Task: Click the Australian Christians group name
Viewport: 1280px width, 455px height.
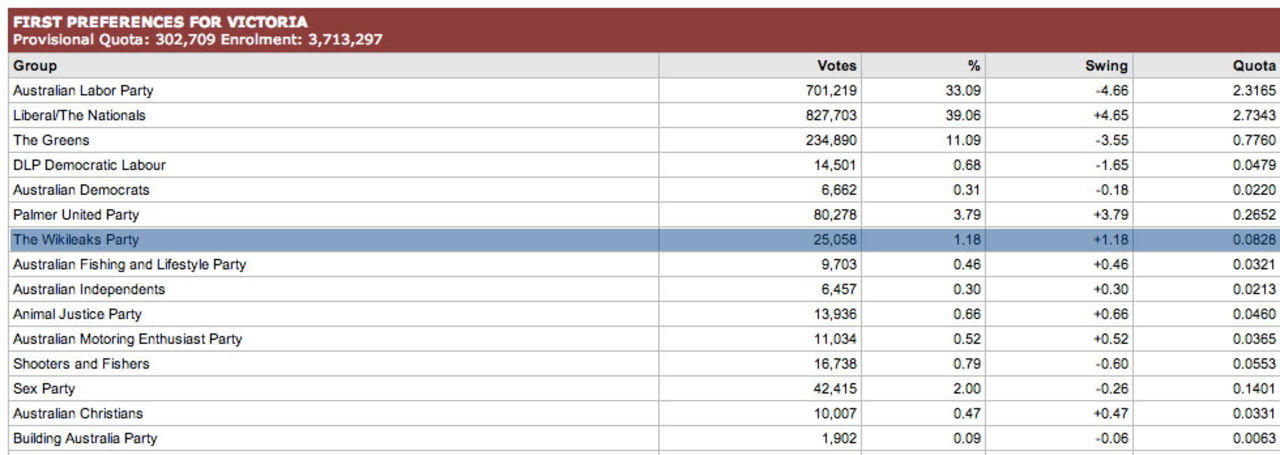Action: point(78,414)
